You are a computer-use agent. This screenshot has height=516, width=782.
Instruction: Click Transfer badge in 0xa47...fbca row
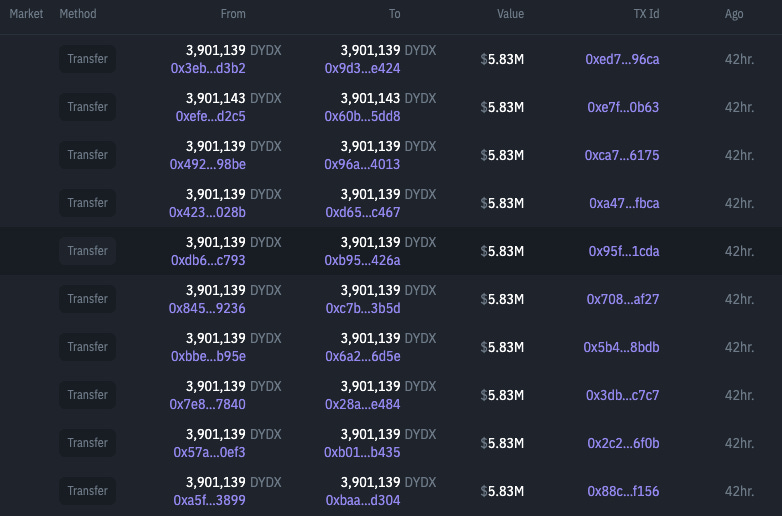tap(88, 203)
